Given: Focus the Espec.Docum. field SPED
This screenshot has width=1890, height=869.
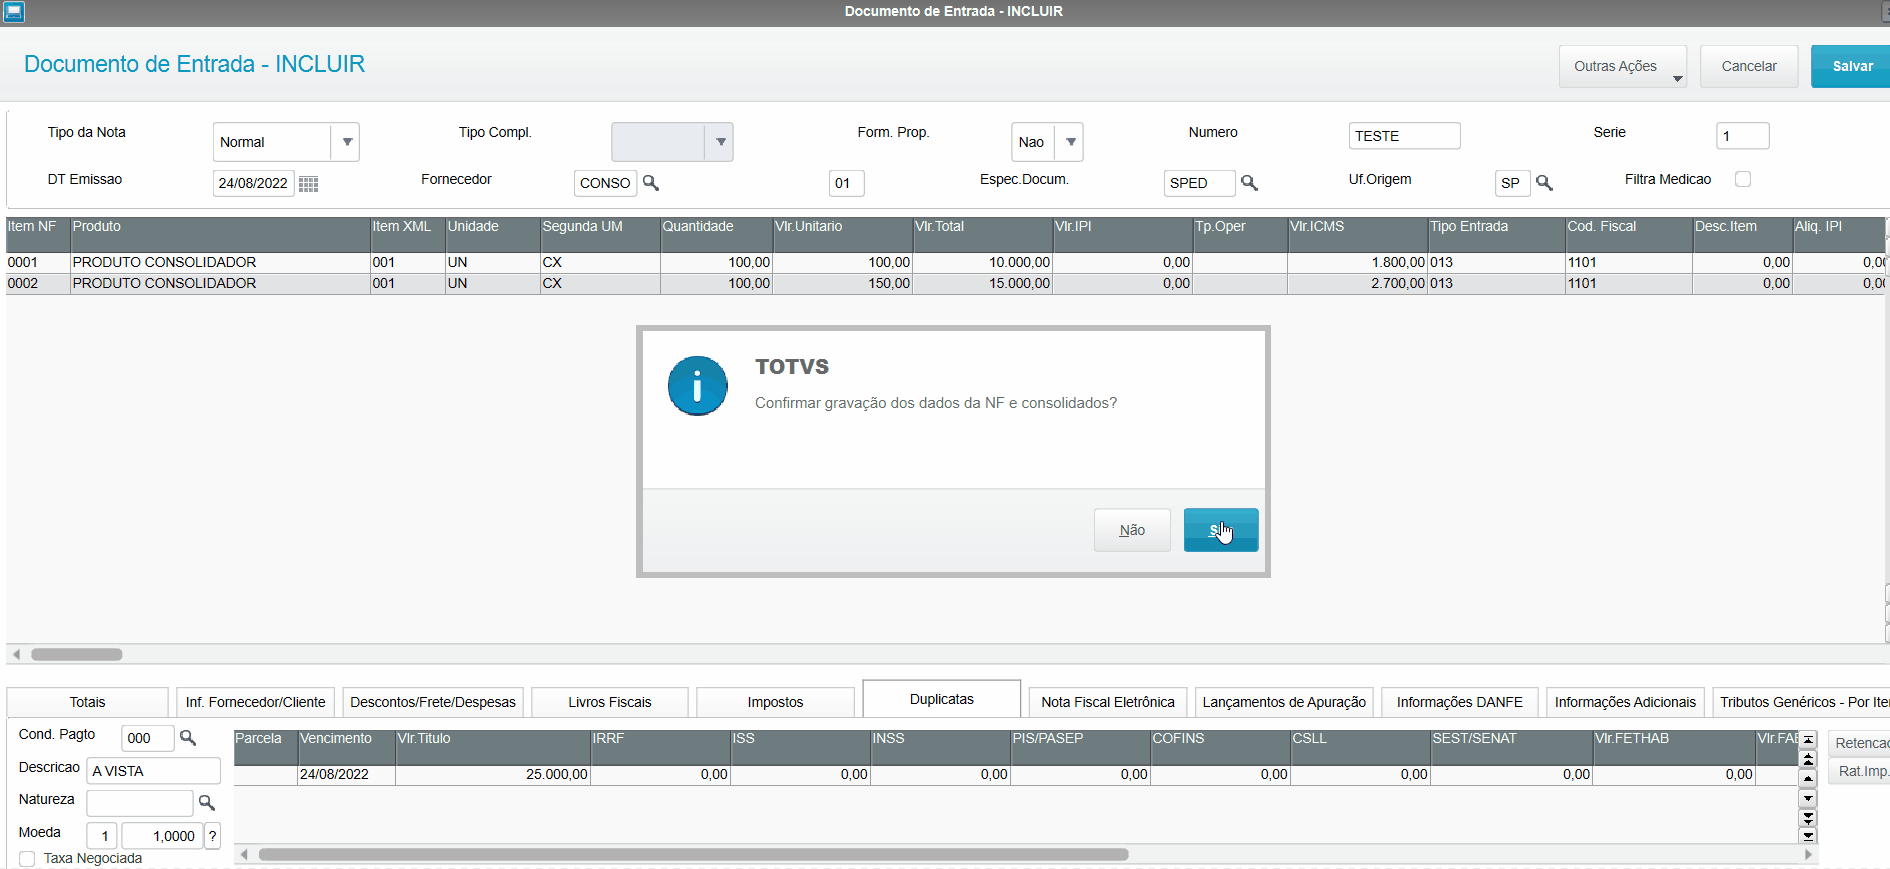Looking at the screenshot, I should coord(1199,183).
